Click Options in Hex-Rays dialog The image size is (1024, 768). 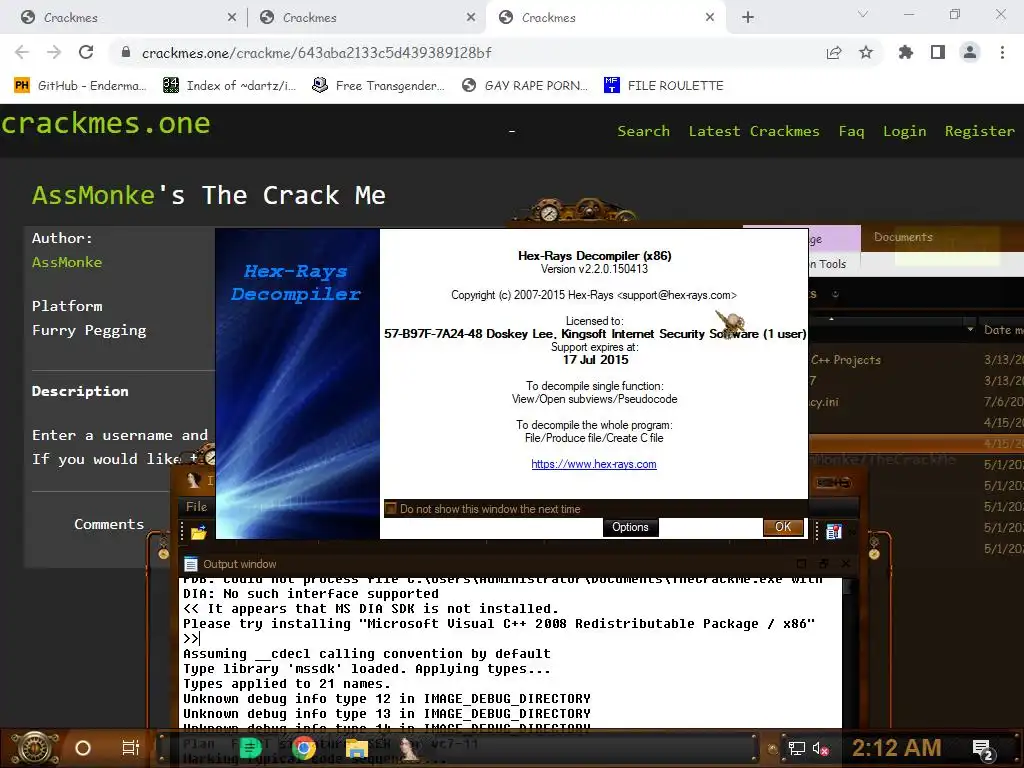pos(630,527)
